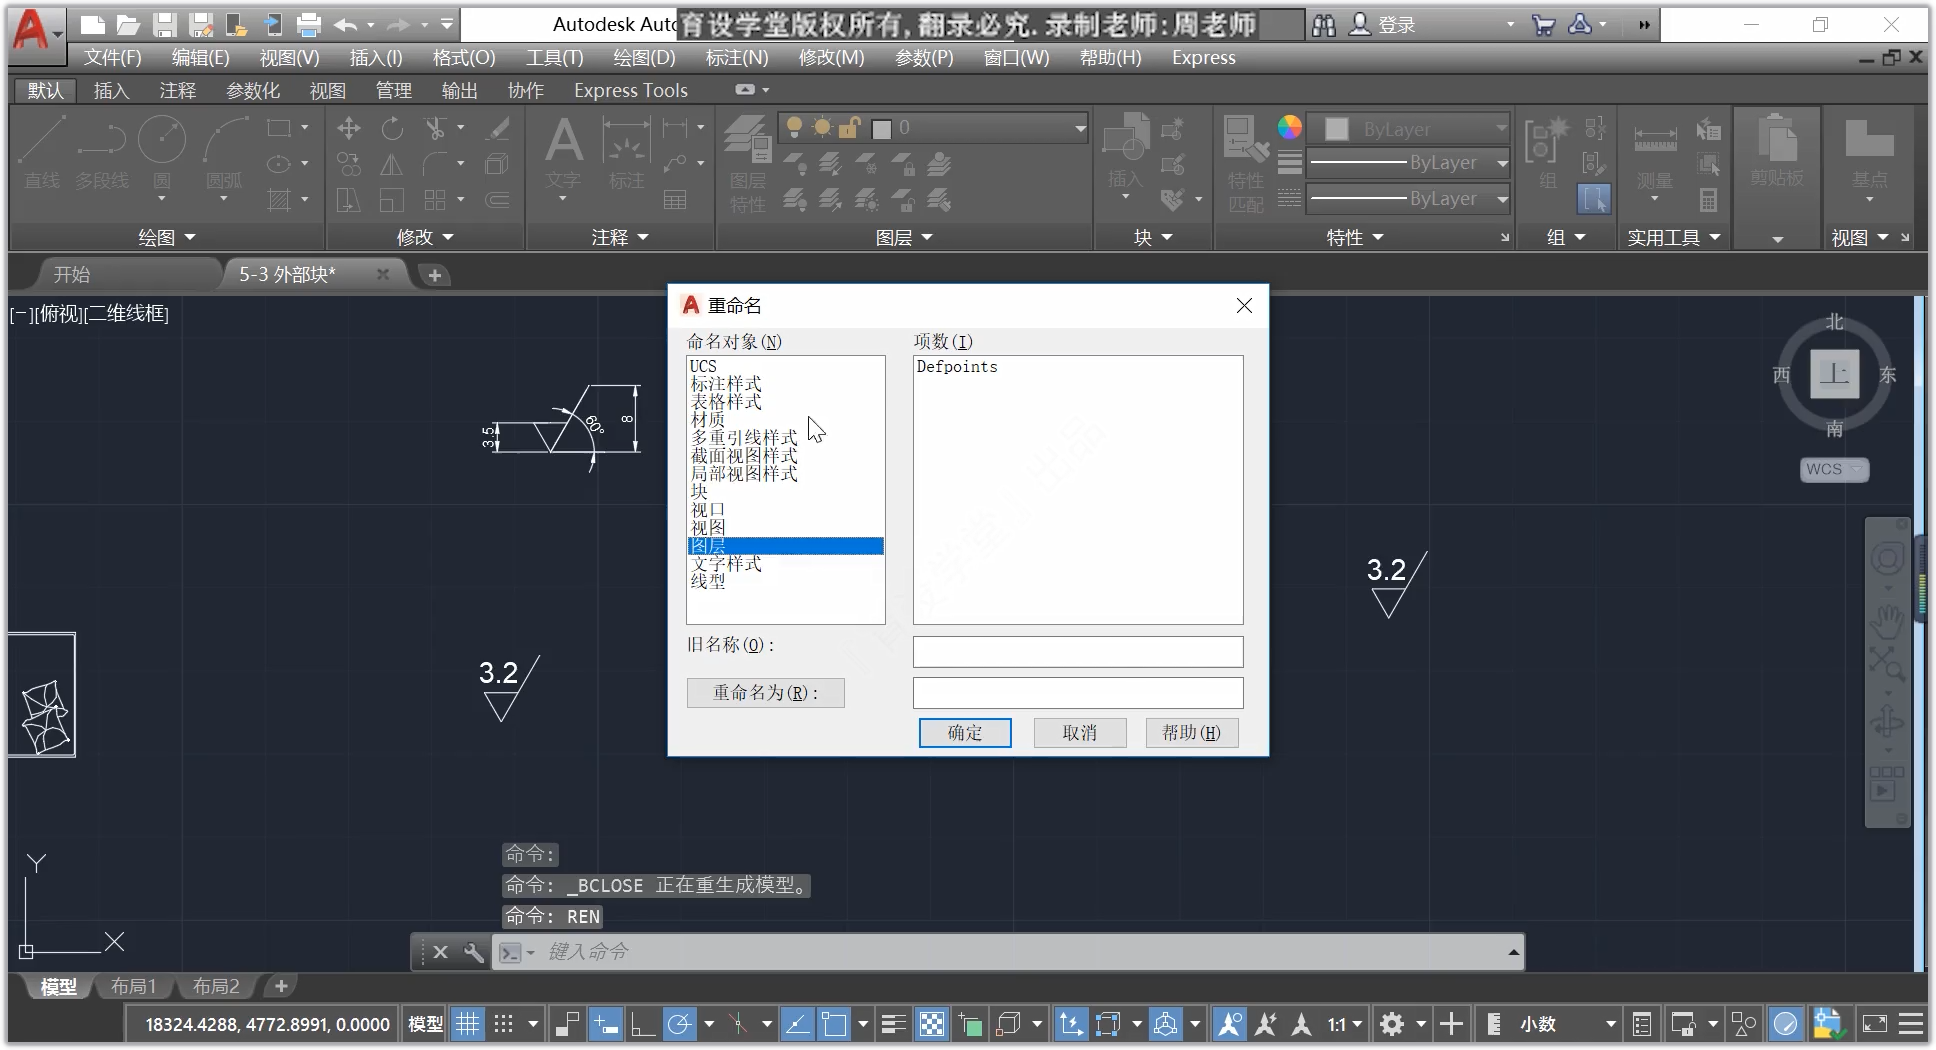Image resolution: width=1936 pixels, height=1050 pixels.
Task: Toggle clean screen full-screen mode
Action: pyautogui.click(x=1874, y=1024)
